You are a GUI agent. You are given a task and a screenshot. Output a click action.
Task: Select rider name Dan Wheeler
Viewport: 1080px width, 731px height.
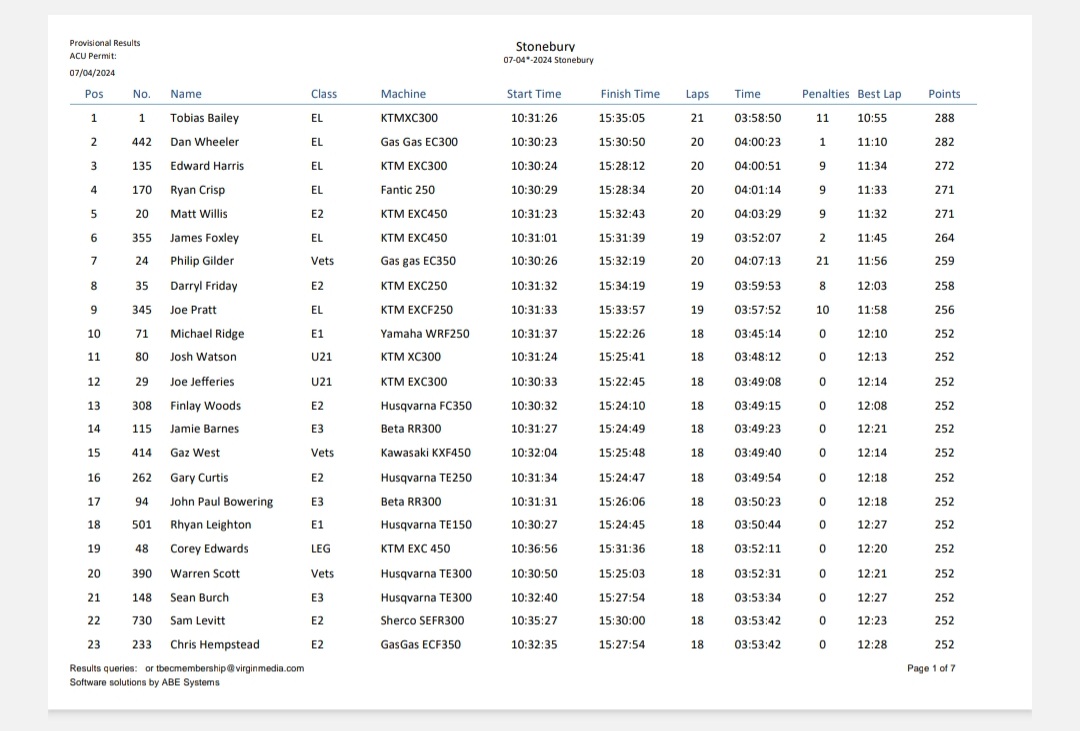click(205, 142)
